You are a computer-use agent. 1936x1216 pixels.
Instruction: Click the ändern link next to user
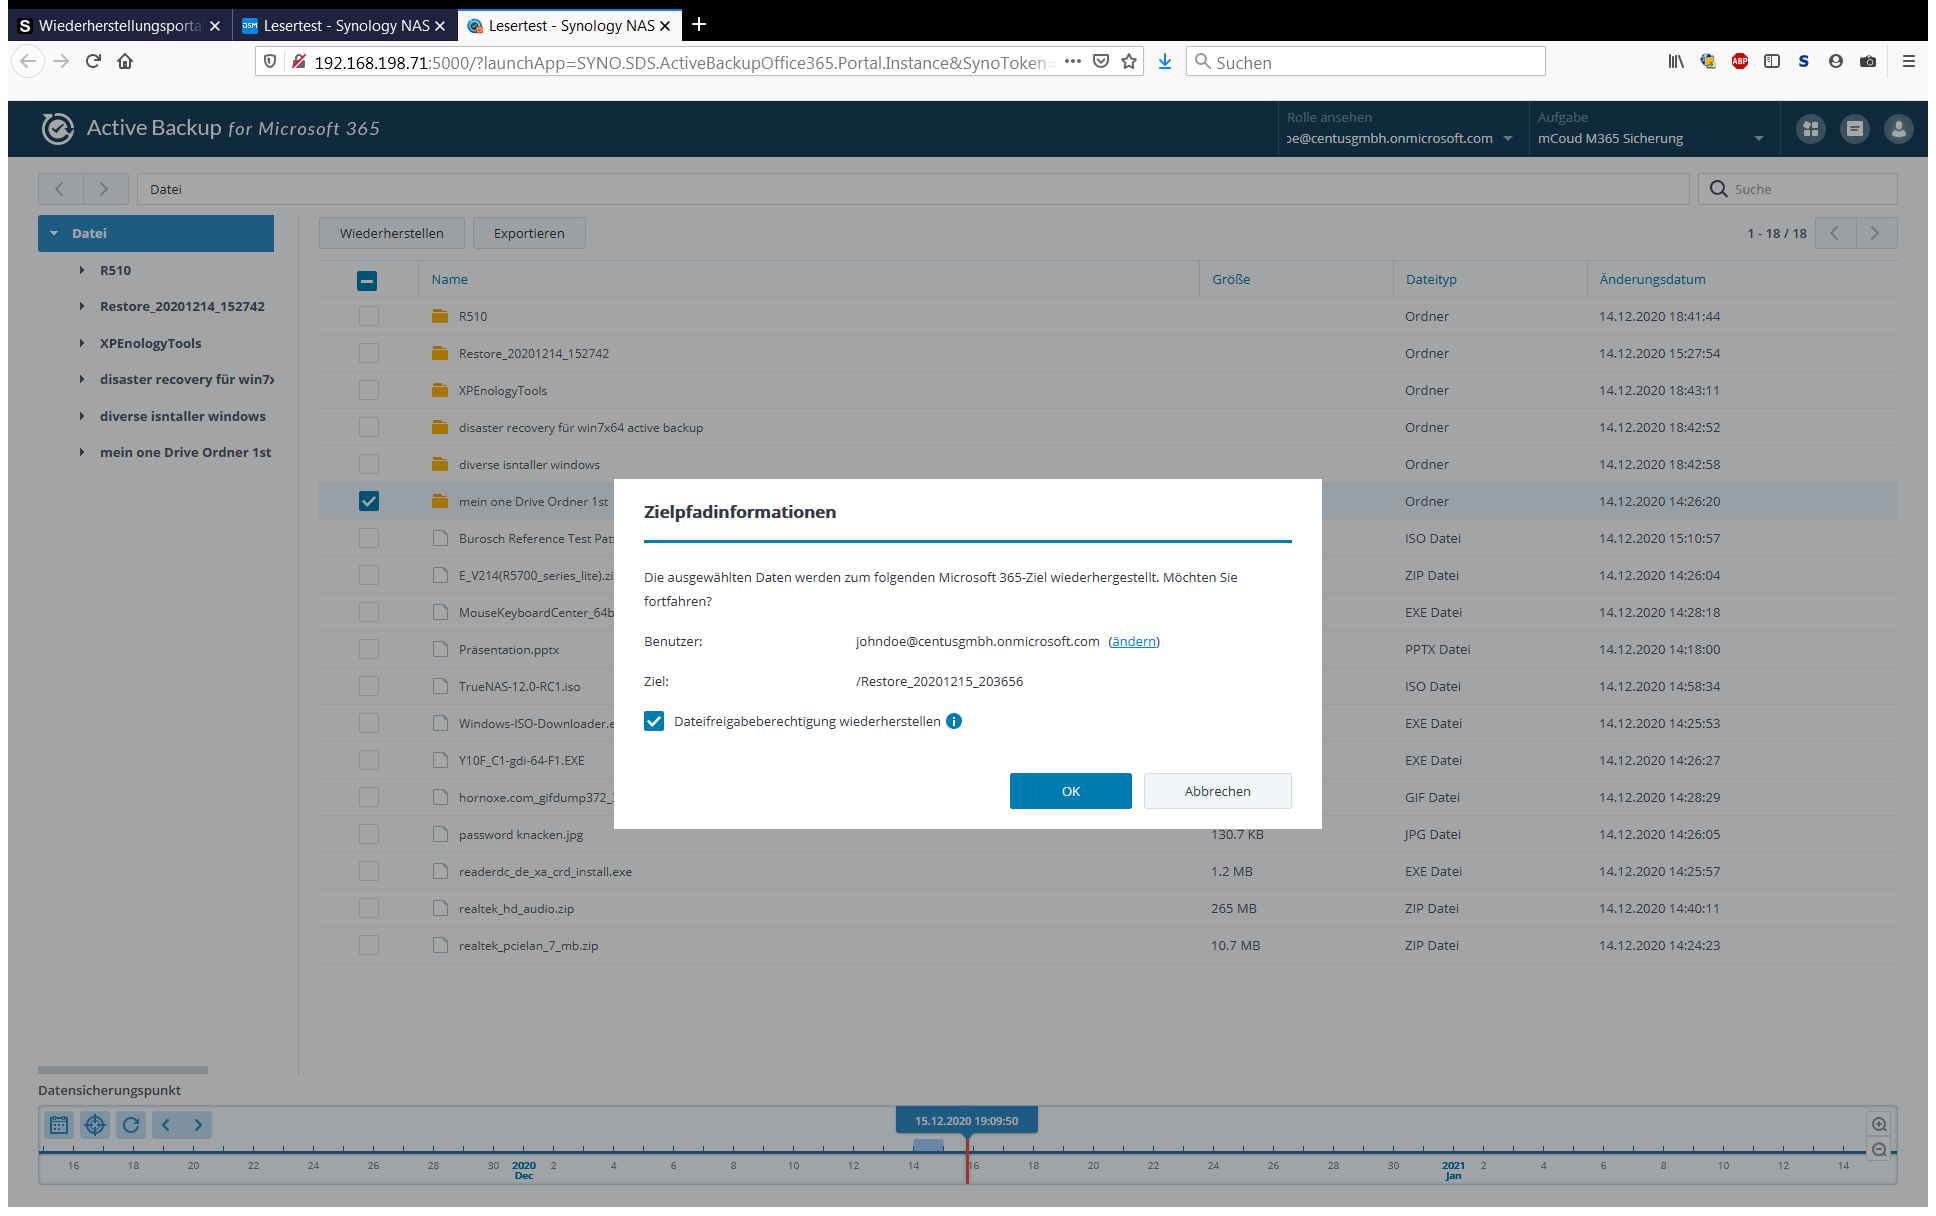pos(1134,641)
